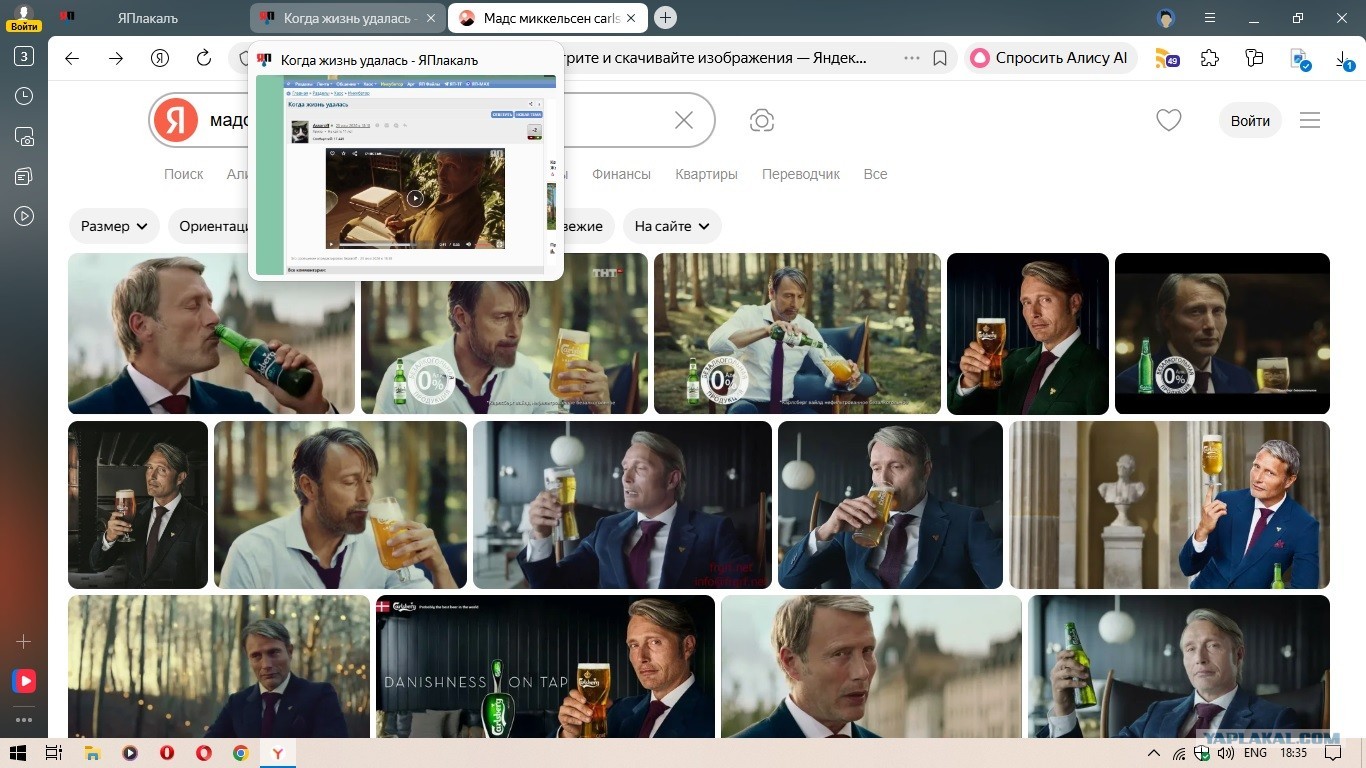Screen dimensions: 1366x768
Task: Switch to the 'Мадс миккельсен carls' tab
Action: [x=546, y=18]
